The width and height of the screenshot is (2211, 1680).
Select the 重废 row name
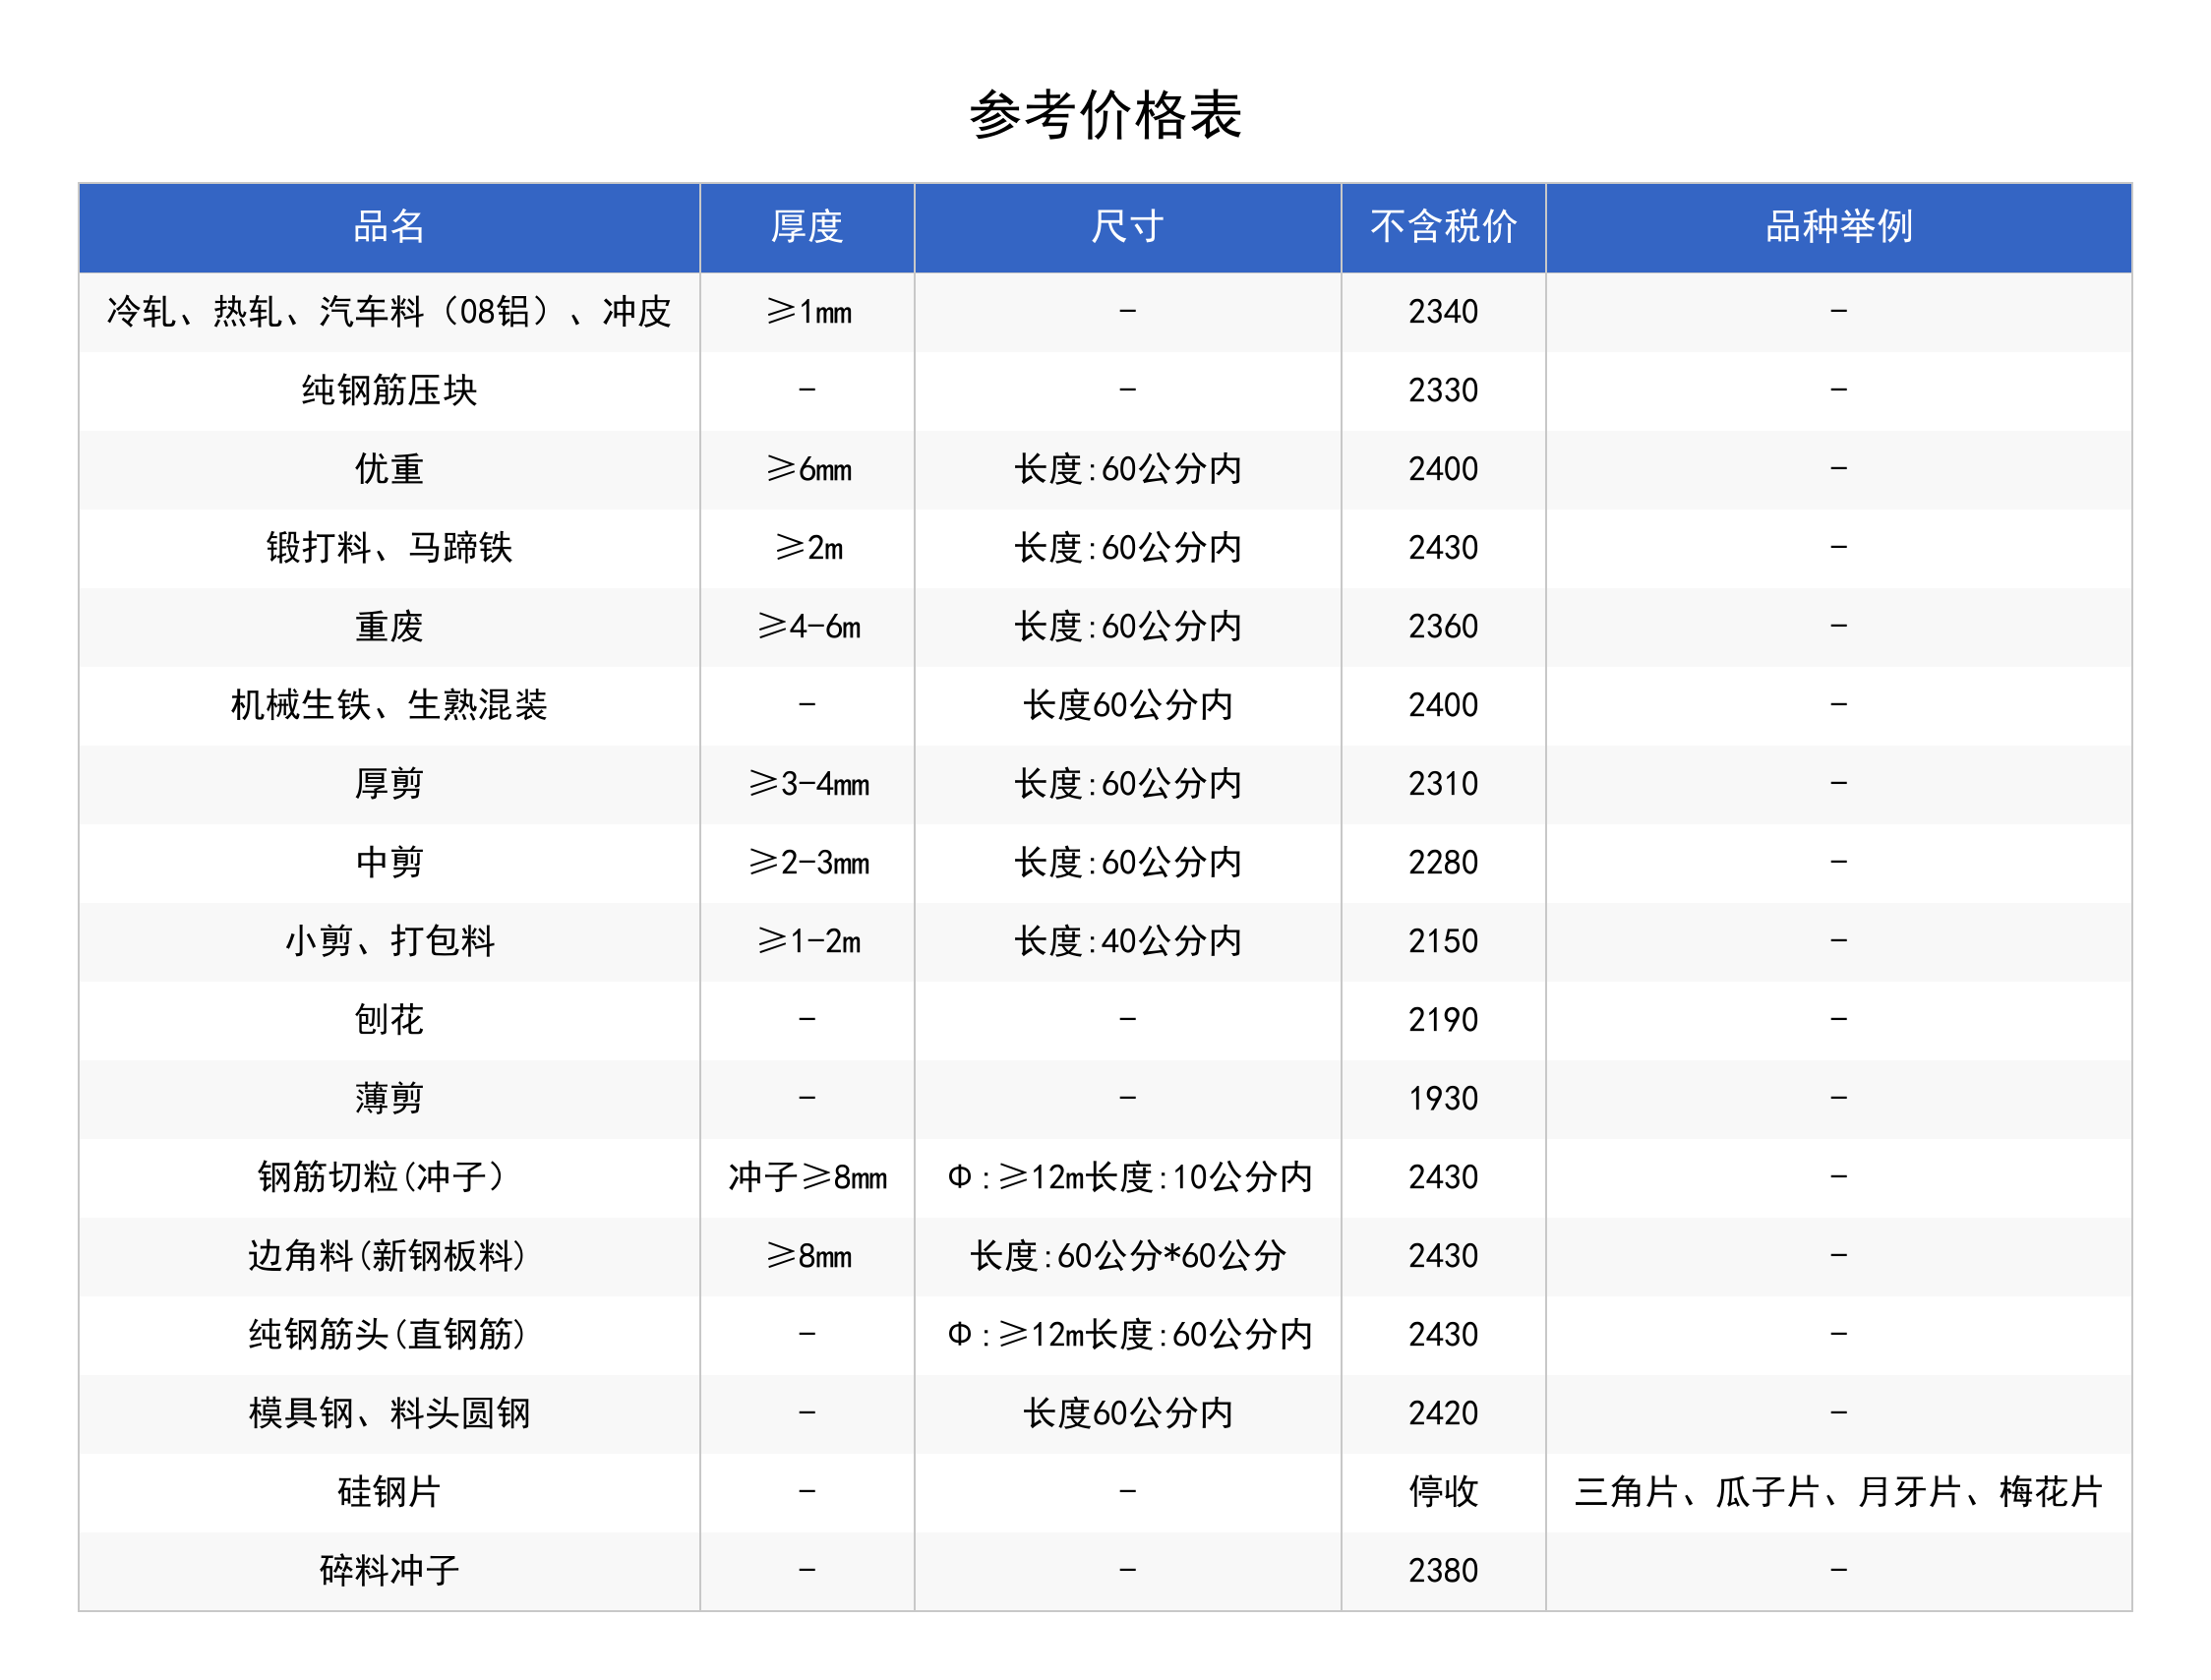(389, 627)
